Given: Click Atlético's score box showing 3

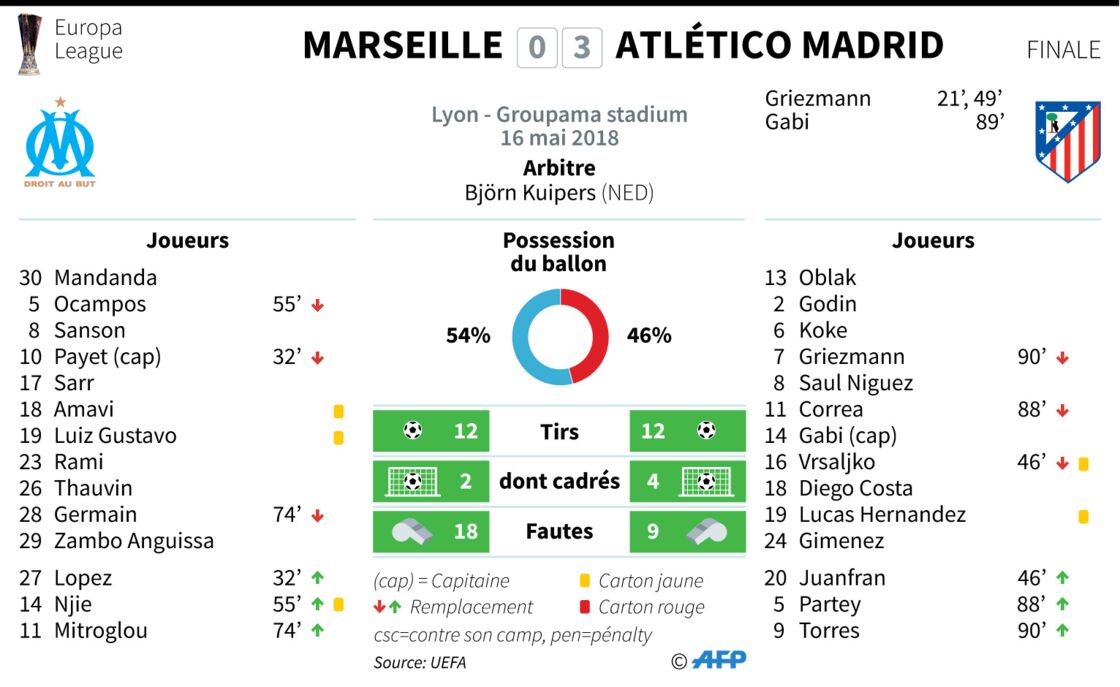Looking at the screenshot, I should click(582, 48).
